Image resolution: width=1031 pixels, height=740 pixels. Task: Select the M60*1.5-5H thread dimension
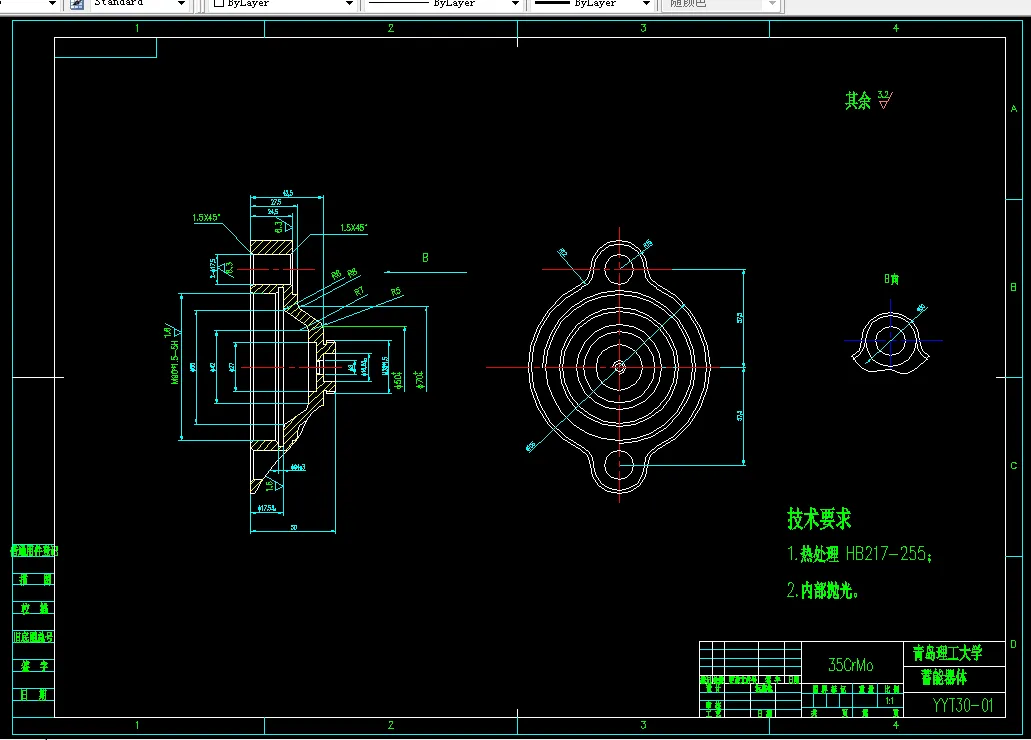[174, 362]
